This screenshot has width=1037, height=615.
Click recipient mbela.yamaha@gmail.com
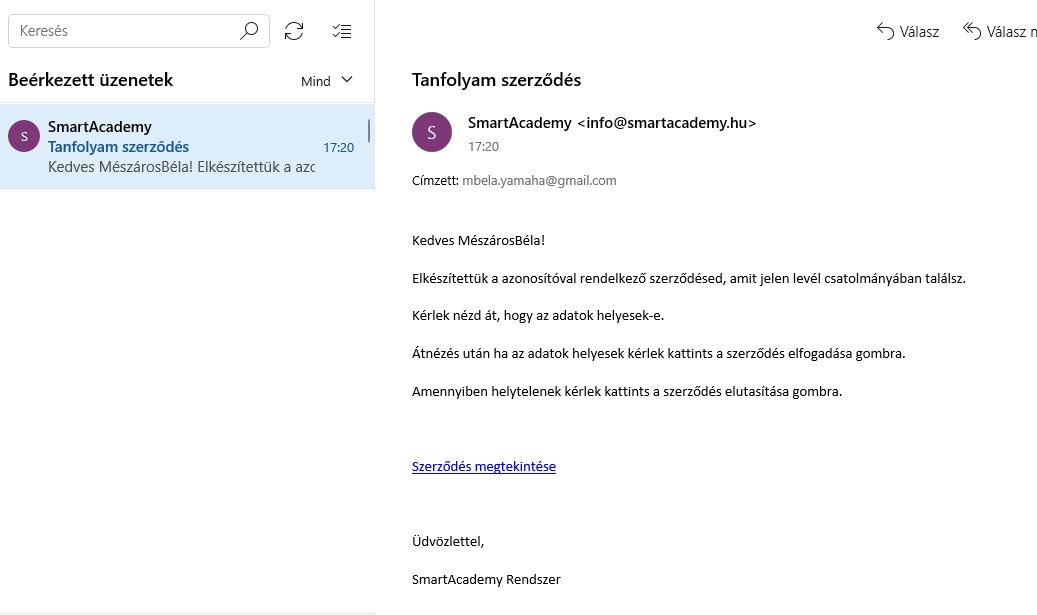539,181
